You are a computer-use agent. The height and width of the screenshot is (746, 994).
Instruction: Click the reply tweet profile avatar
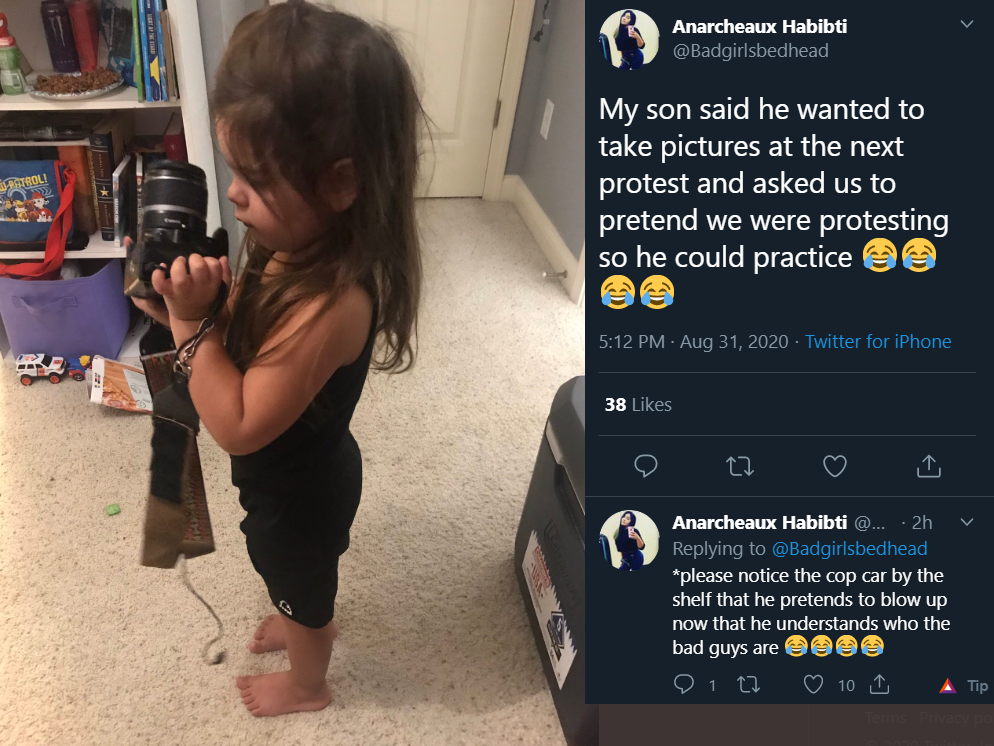coord(629,541)
